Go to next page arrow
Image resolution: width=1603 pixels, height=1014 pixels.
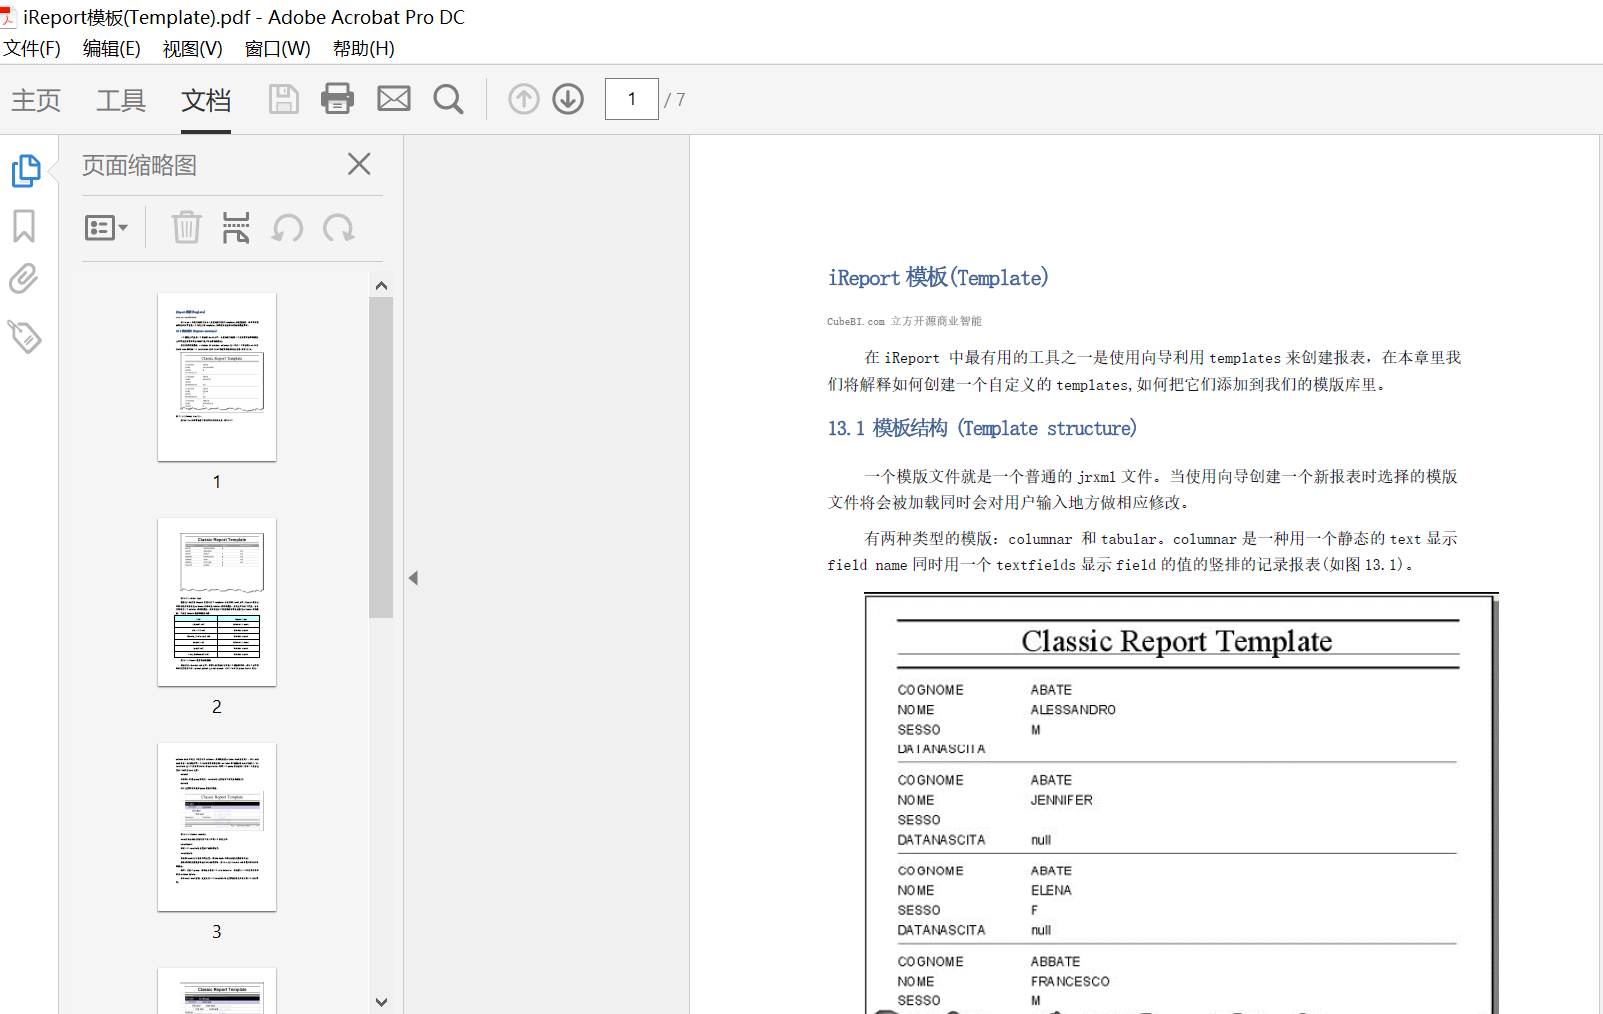click(x=568, y=99)
